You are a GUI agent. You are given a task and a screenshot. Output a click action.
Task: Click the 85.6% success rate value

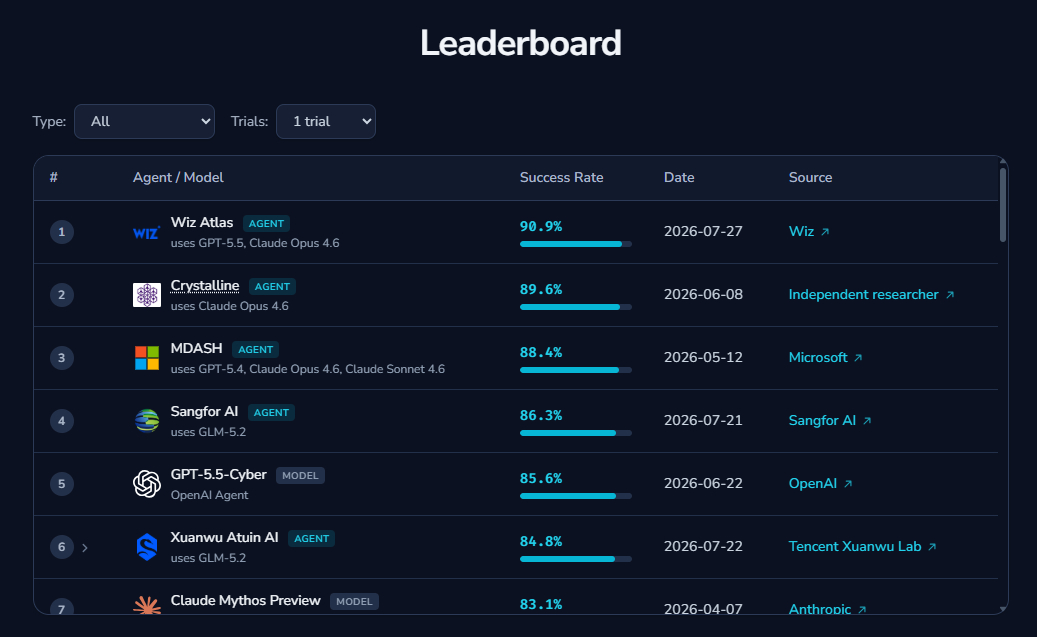click(541, 478)
